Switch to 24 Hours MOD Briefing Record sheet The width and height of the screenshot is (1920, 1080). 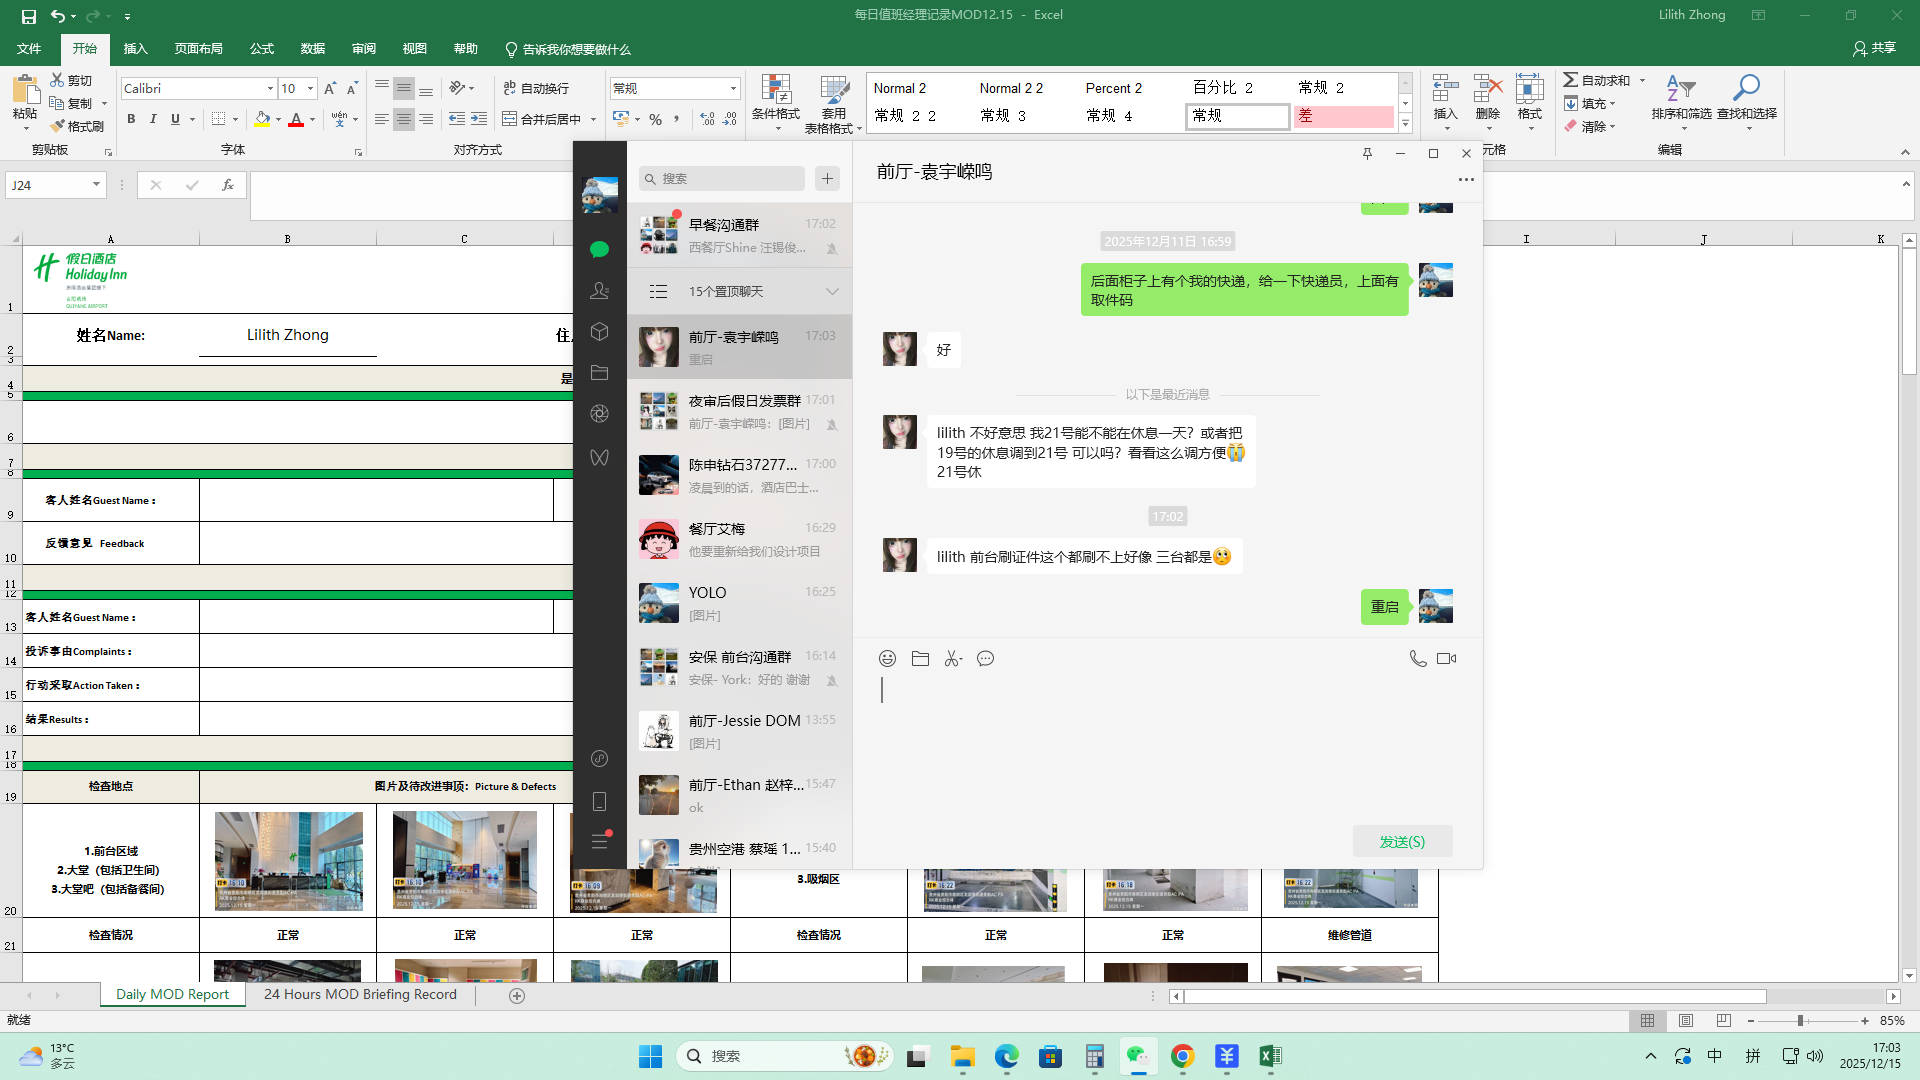click(360, 995)
